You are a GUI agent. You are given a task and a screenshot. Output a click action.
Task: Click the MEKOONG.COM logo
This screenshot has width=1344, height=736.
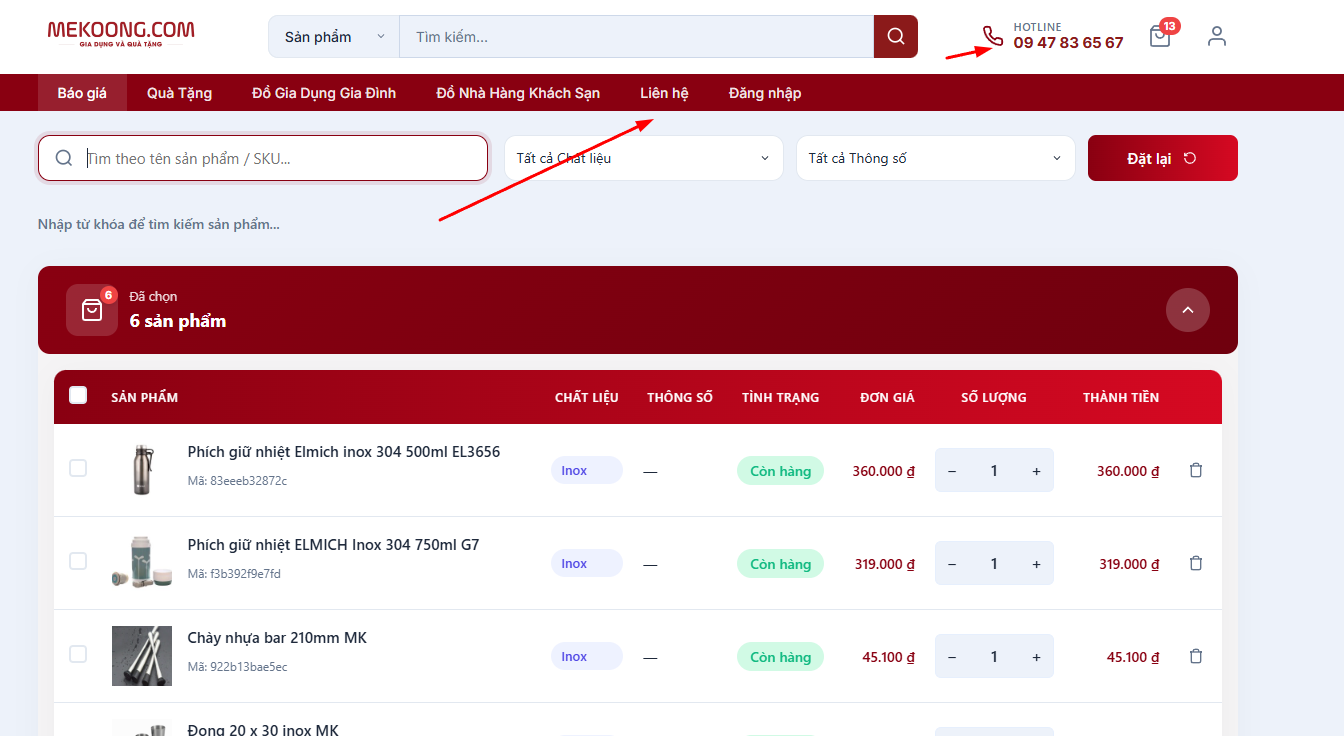click(x=121, y=34)
